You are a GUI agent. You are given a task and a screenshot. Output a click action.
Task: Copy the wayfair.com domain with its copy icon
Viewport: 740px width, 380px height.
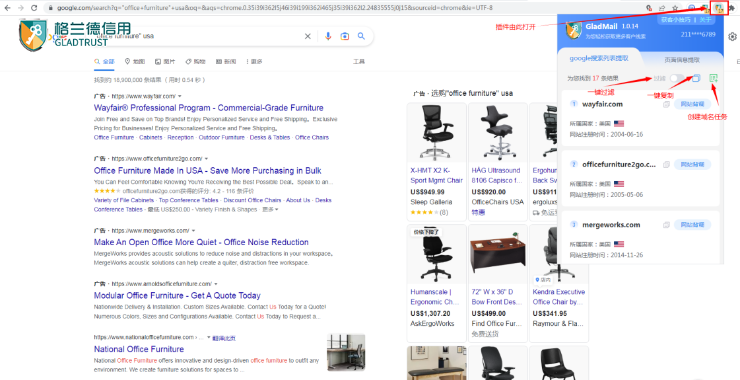(666, 104)
